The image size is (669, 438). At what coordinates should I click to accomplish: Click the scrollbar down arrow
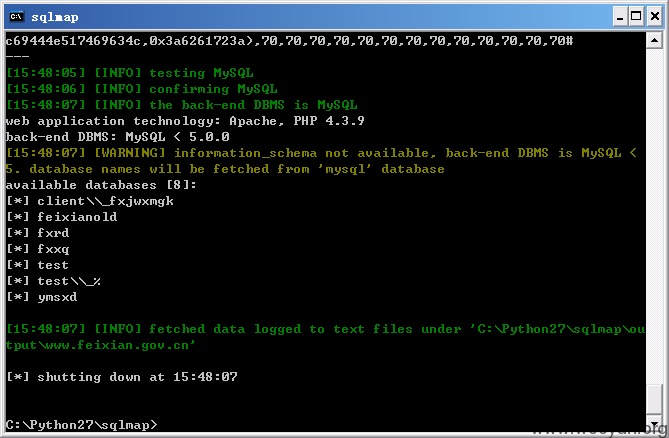pos(654,423)
